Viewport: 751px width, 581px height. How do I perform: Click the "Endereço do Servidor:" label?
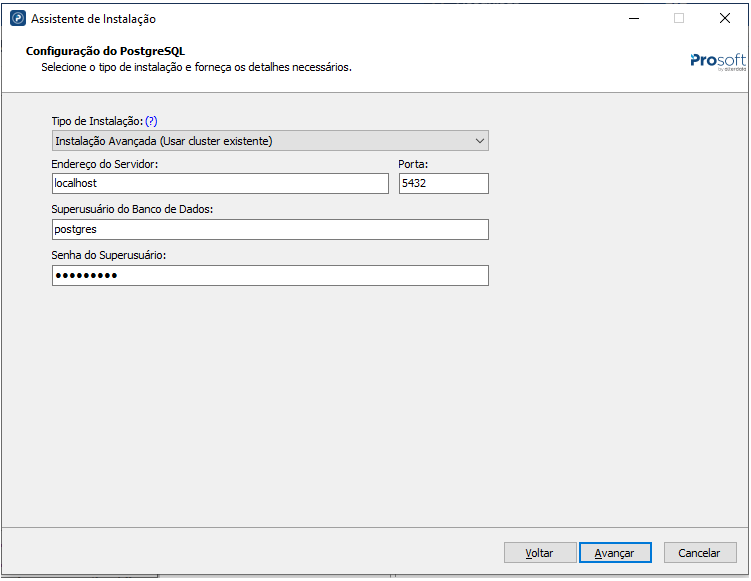pos(105,164)
